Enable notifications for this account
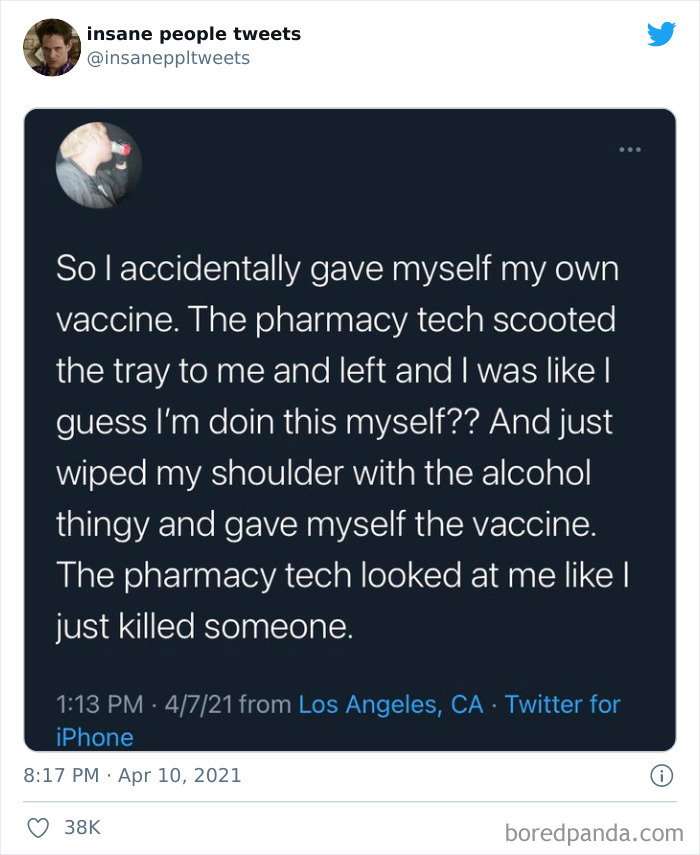Viewport: 700px width, 855px height. [x=660, y=32]
